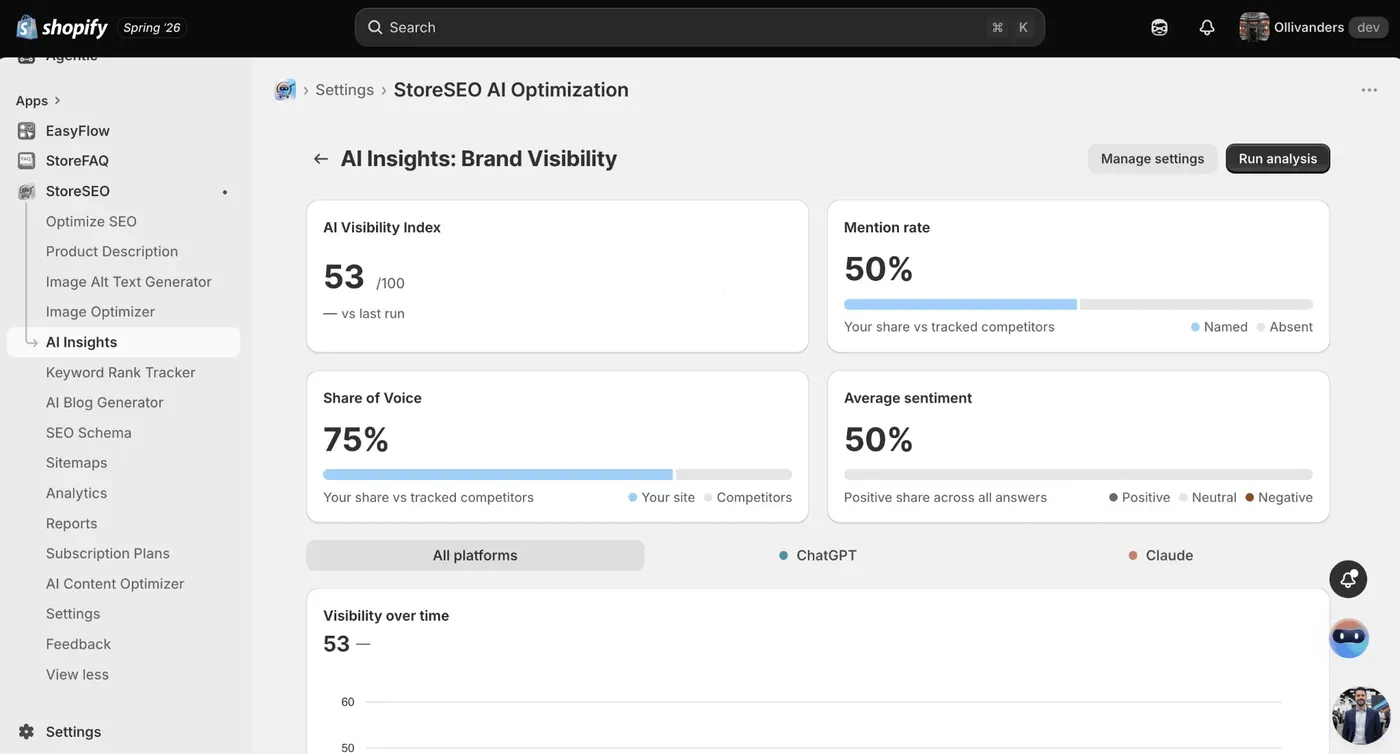Click the StoreSEO app icon in sidebar

coord(27,191)
